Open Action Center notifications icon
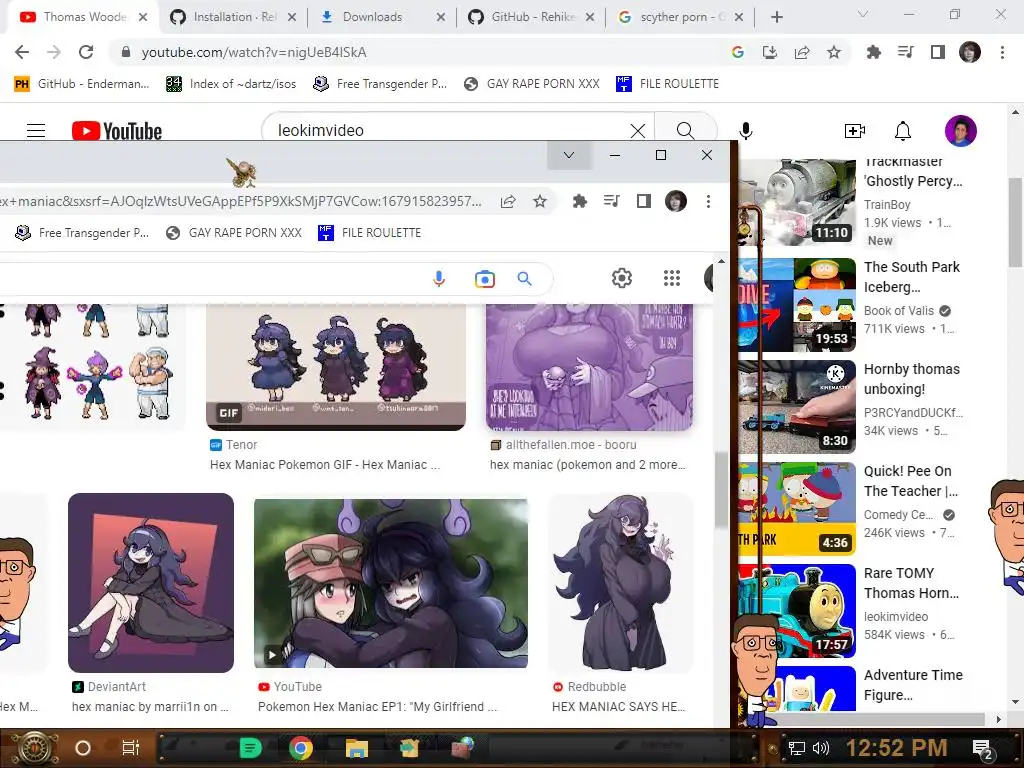Viewport: 1024px width, 768px height. click(982, 749)
